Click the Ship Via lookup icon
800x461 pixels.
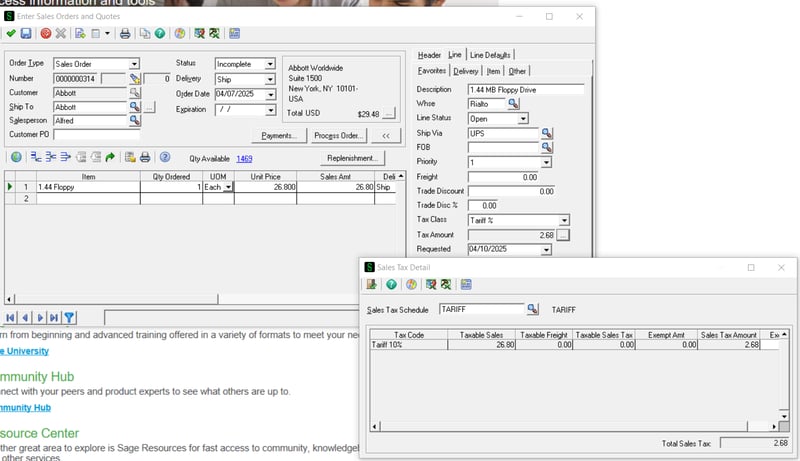547,133
